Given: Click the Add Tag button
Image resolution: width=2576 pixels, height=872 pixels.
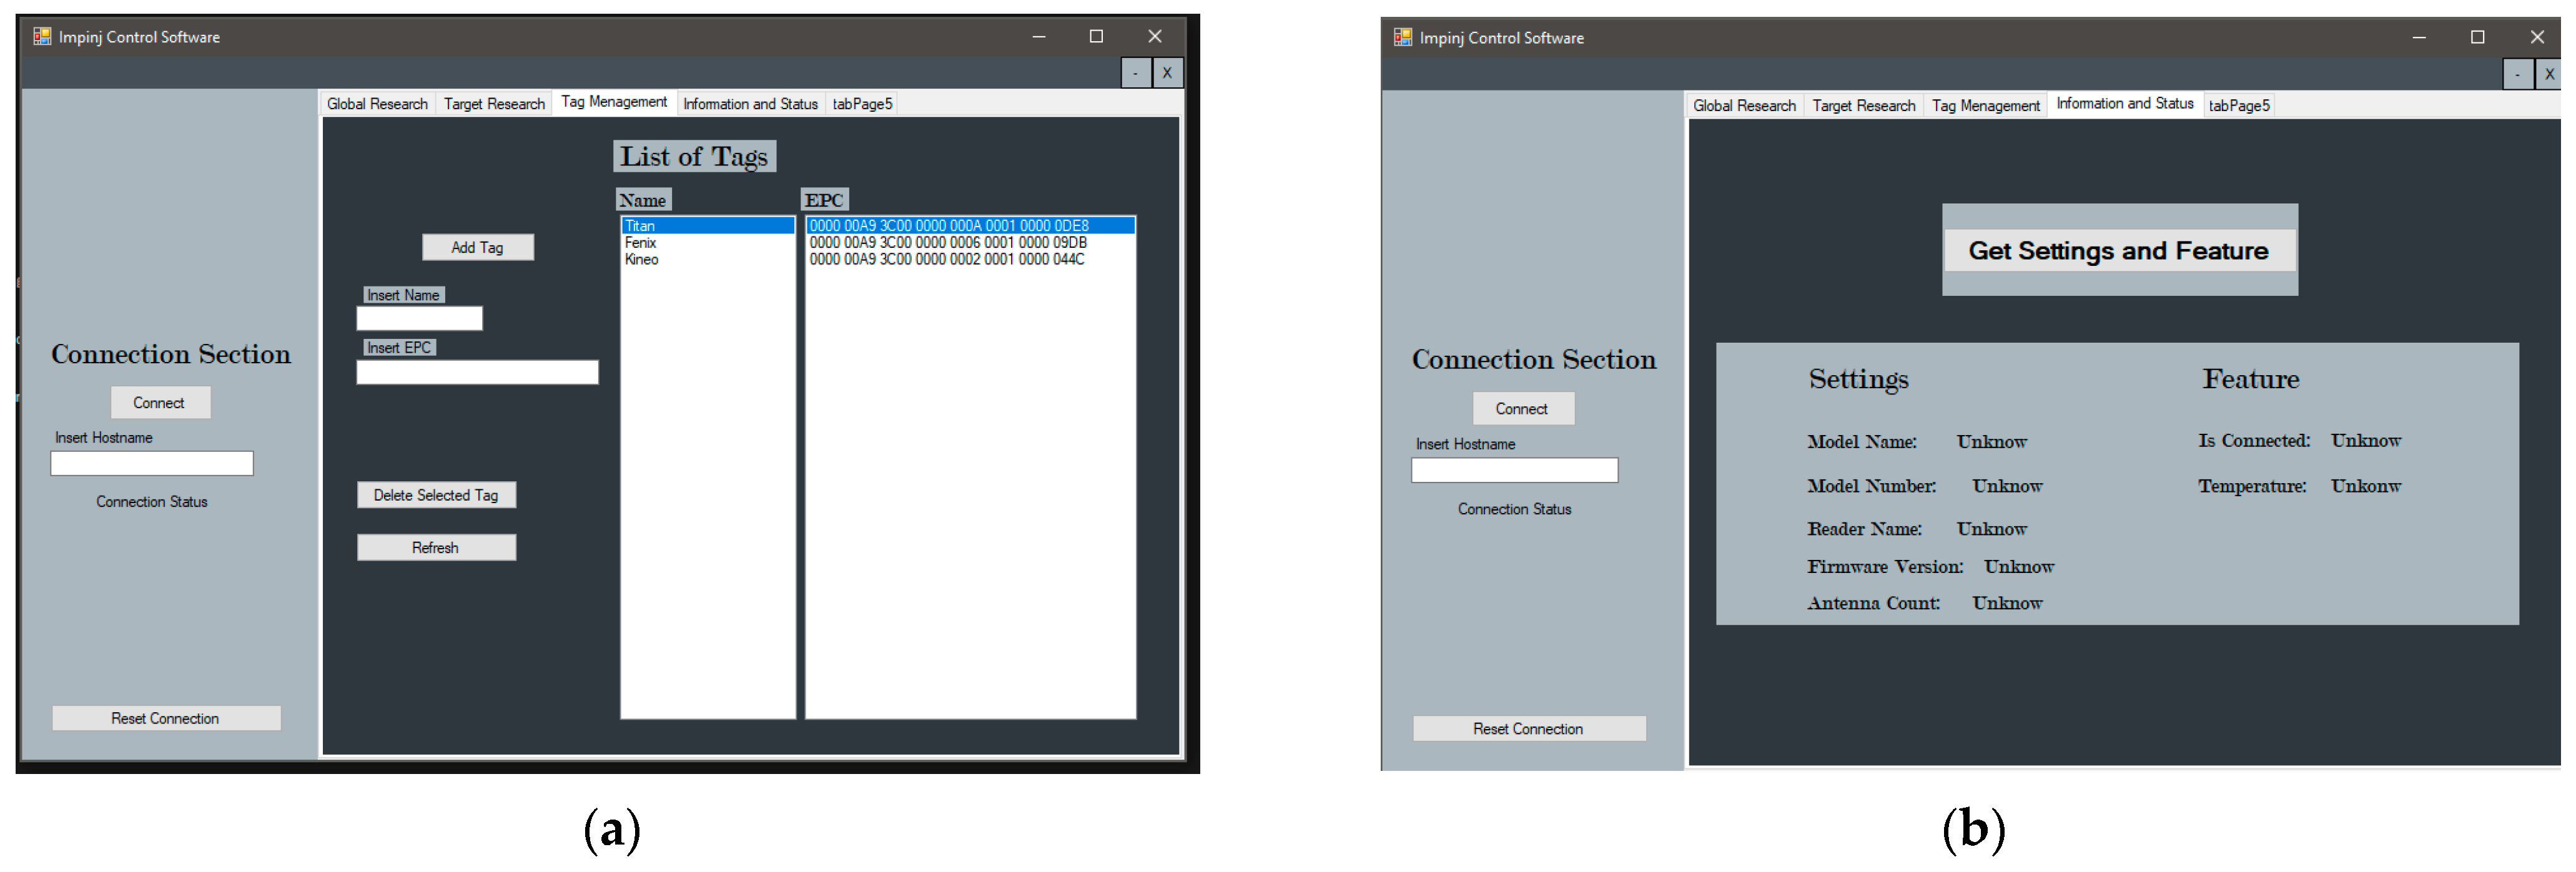Looking at the screenshot, I should (477, 247).
